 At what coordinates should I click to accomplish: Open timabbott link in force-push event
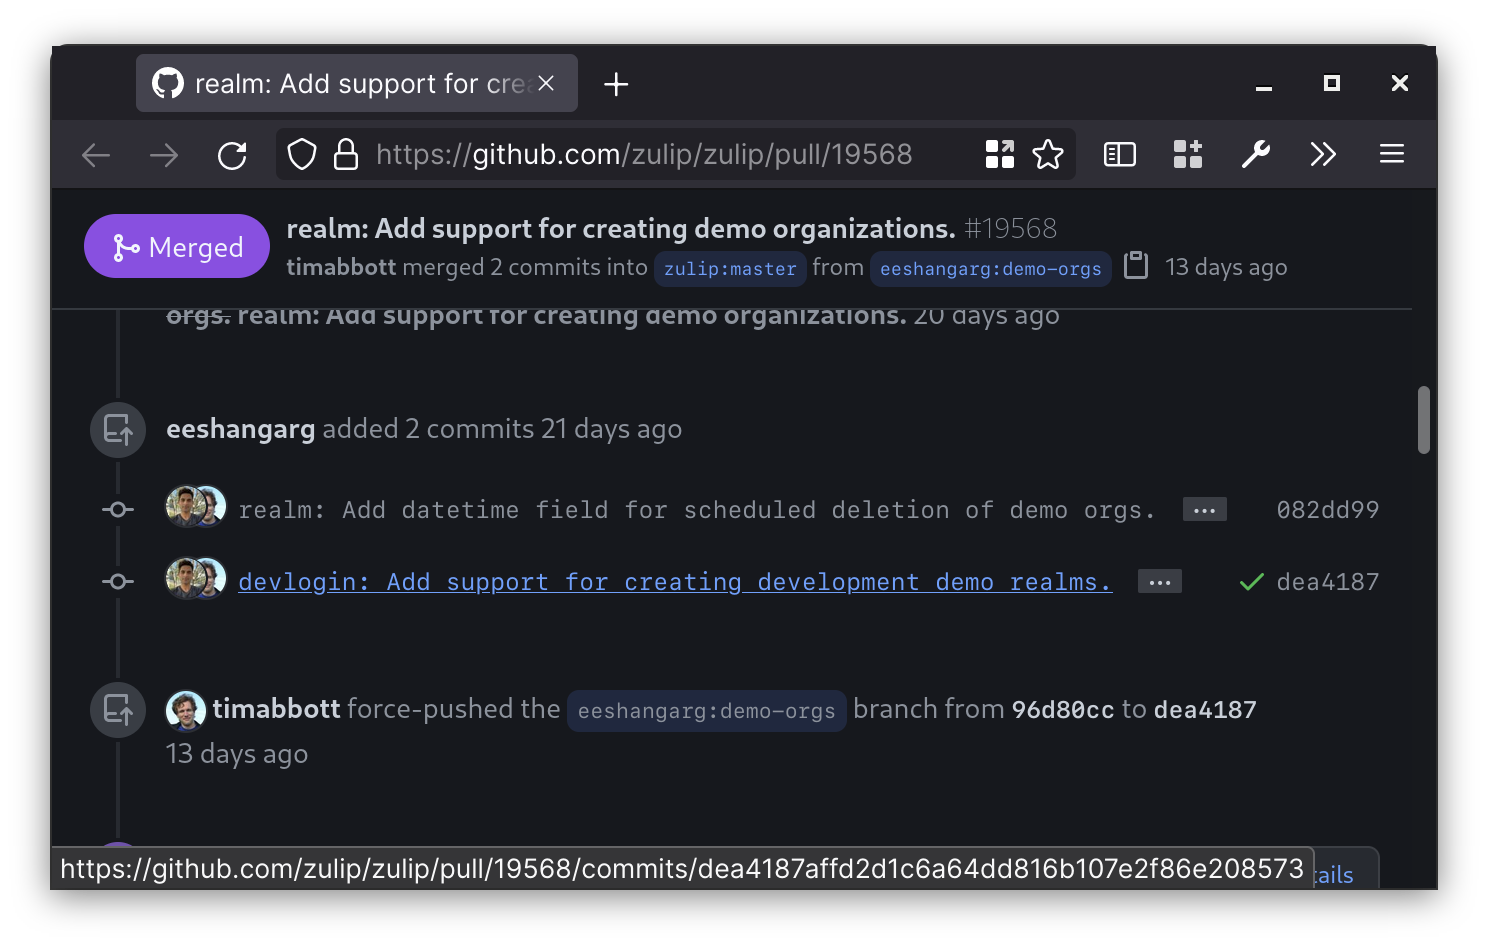[276, 709]
